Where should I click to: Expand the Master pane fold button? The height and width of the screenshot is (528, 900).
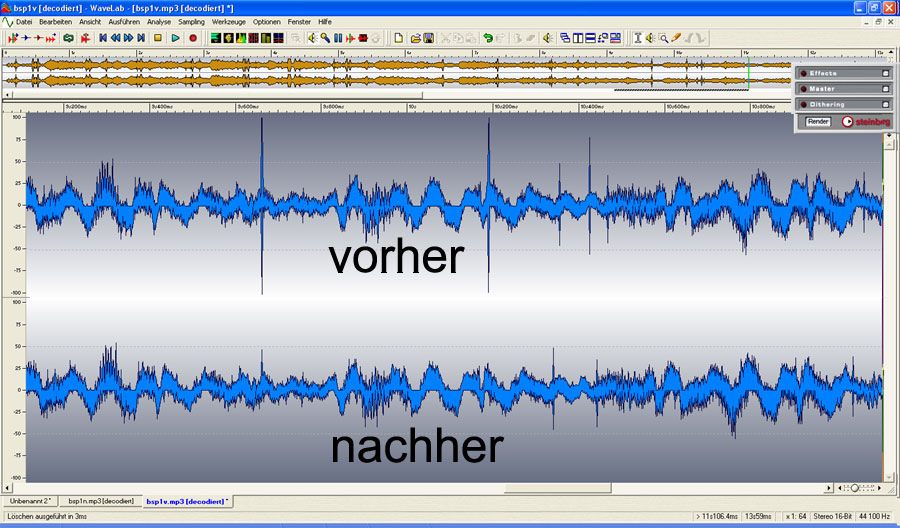coord(885,89)
